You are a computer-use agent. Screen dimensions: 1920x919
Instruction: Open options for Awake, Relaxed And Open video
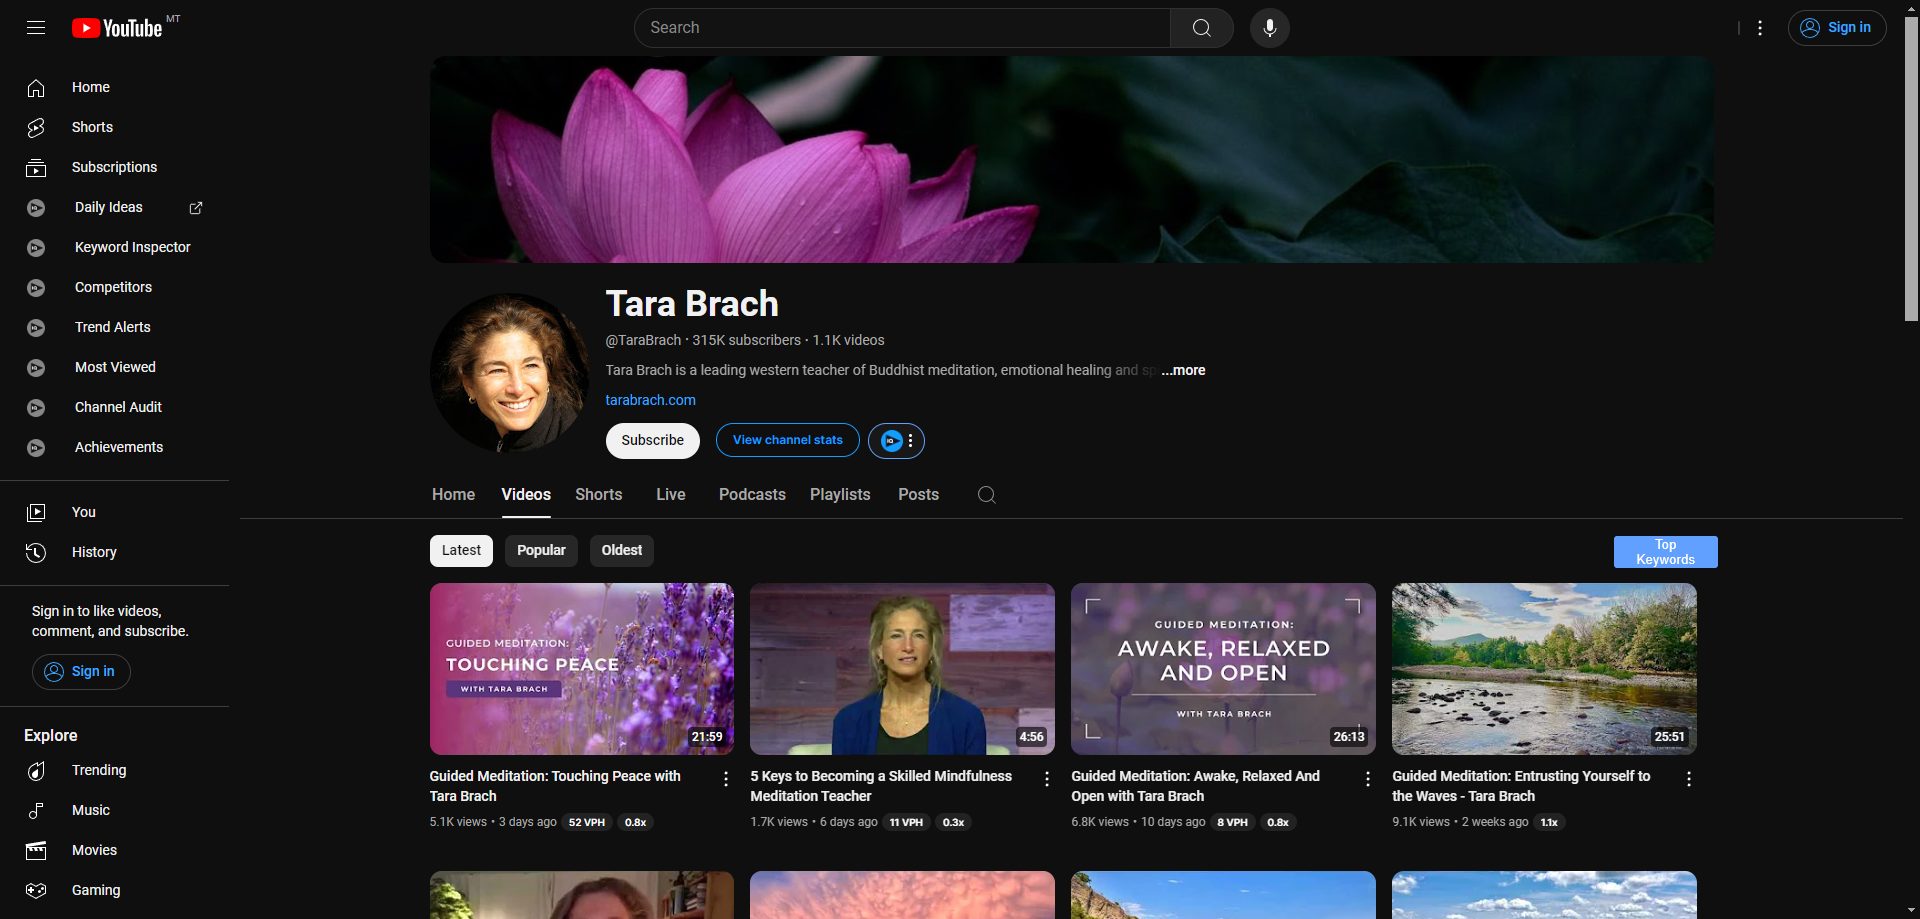(1367, 779)
